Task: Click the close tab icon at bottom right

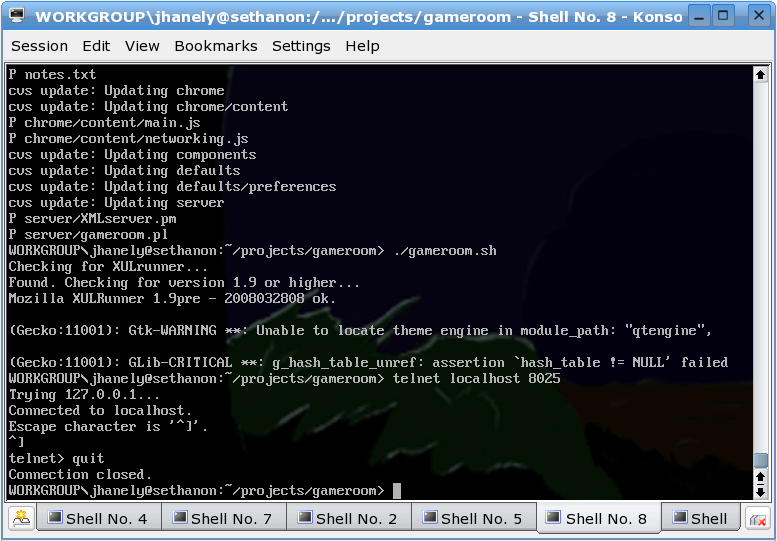Action: [757, 519]
